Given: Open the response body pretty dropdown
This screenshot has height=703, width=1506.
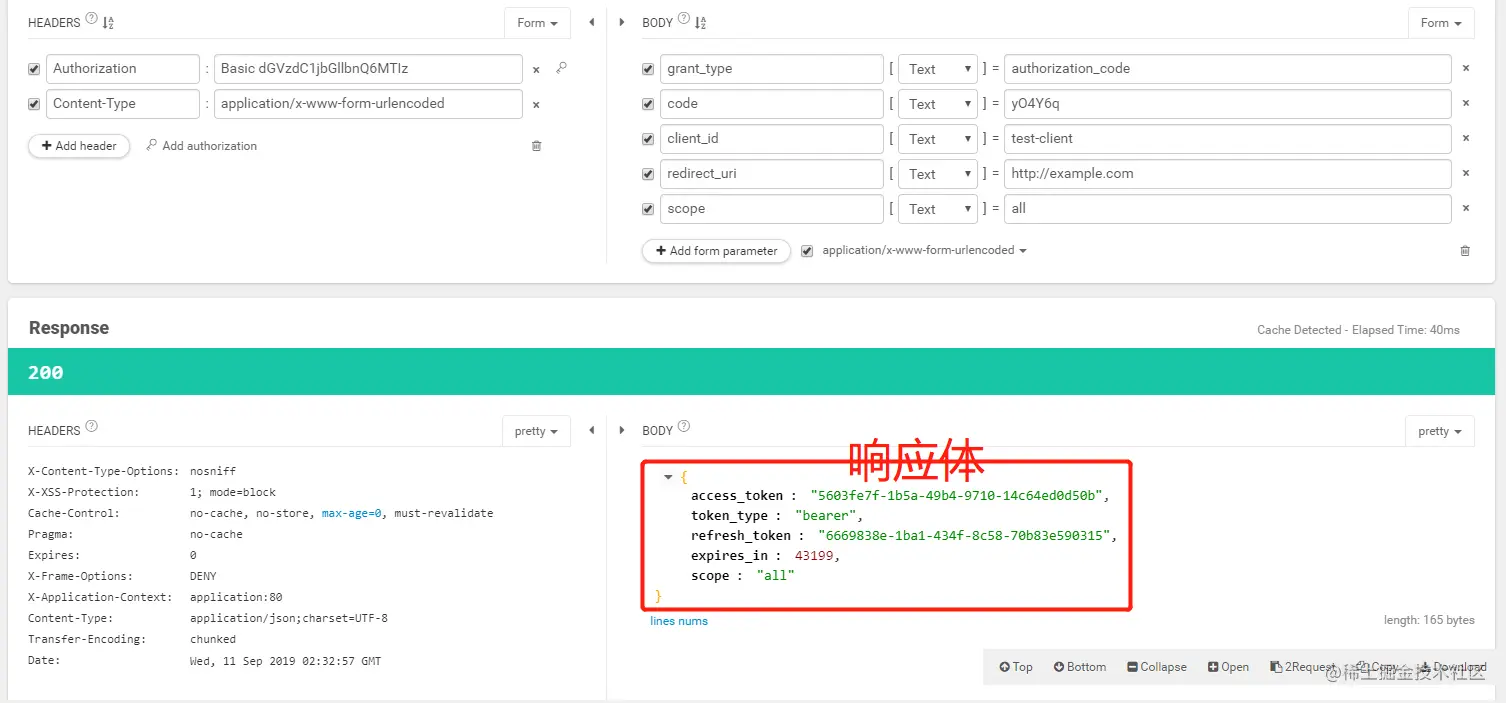Looking at the screenshot, I should [1440, 431].
